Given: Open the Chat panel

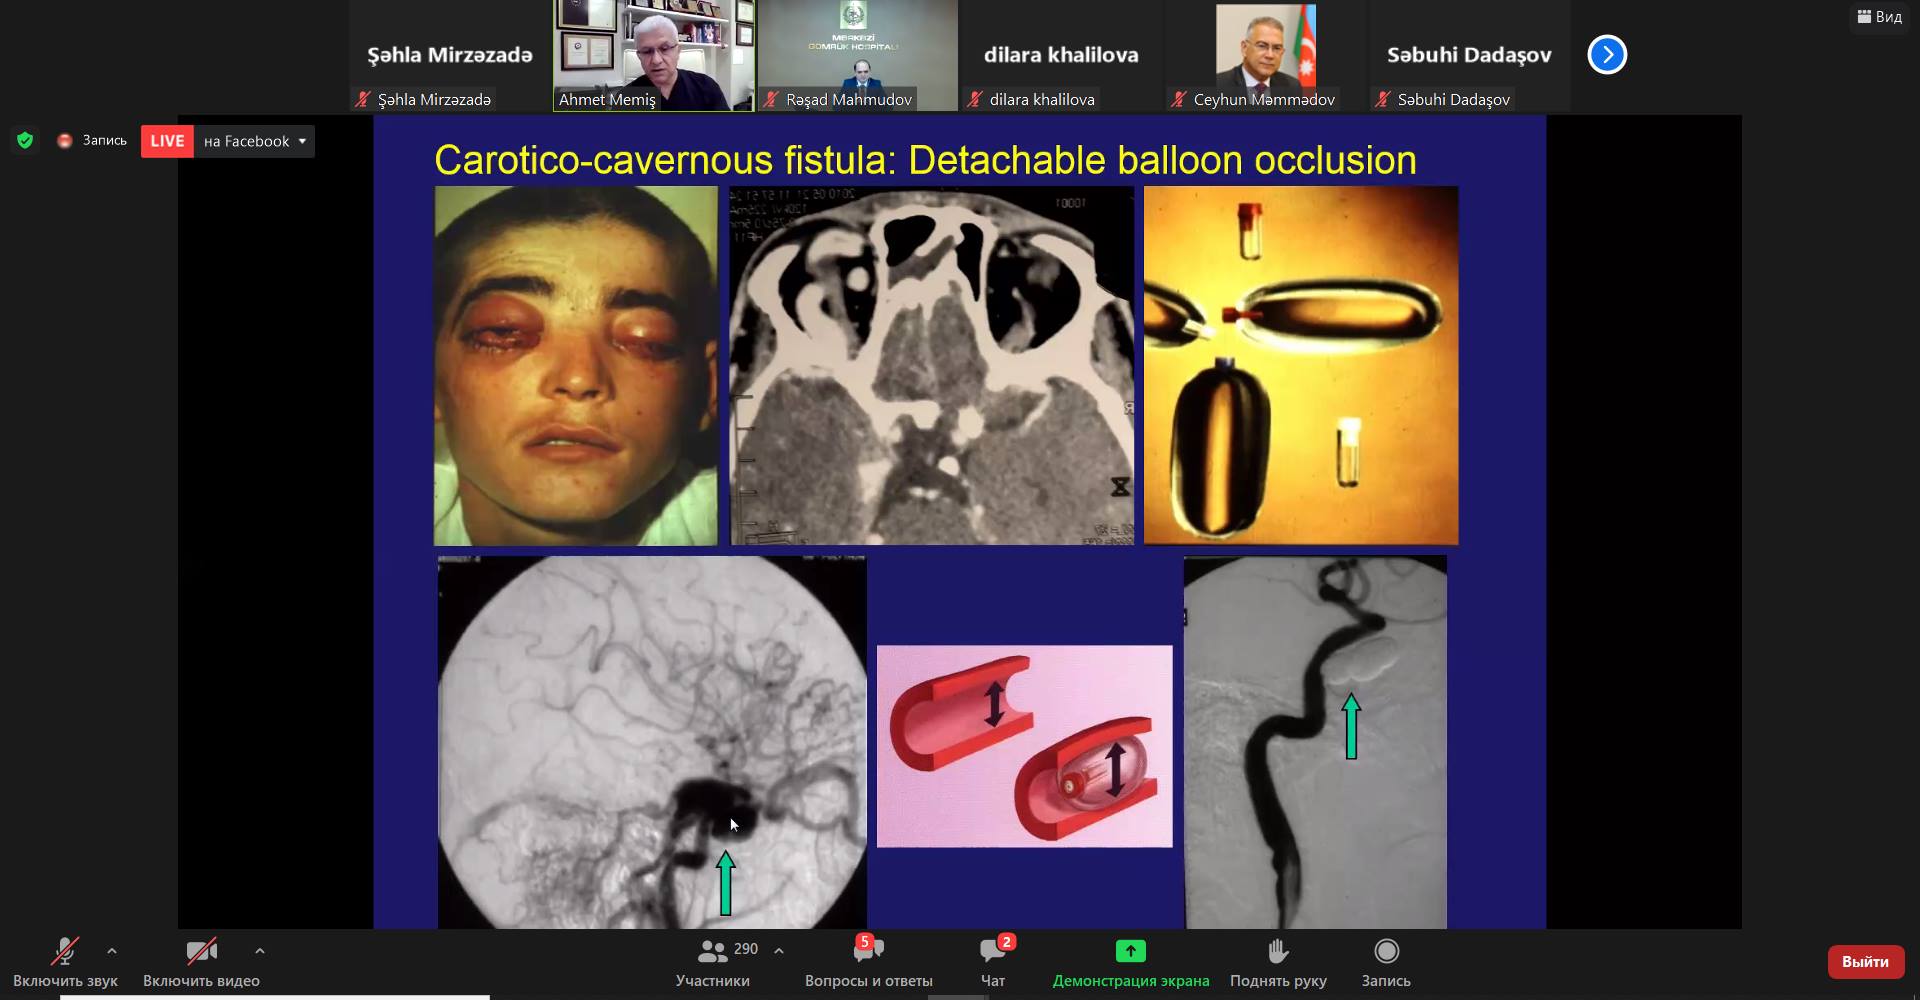Looking at the screenshot, I should tap(992, 951).
